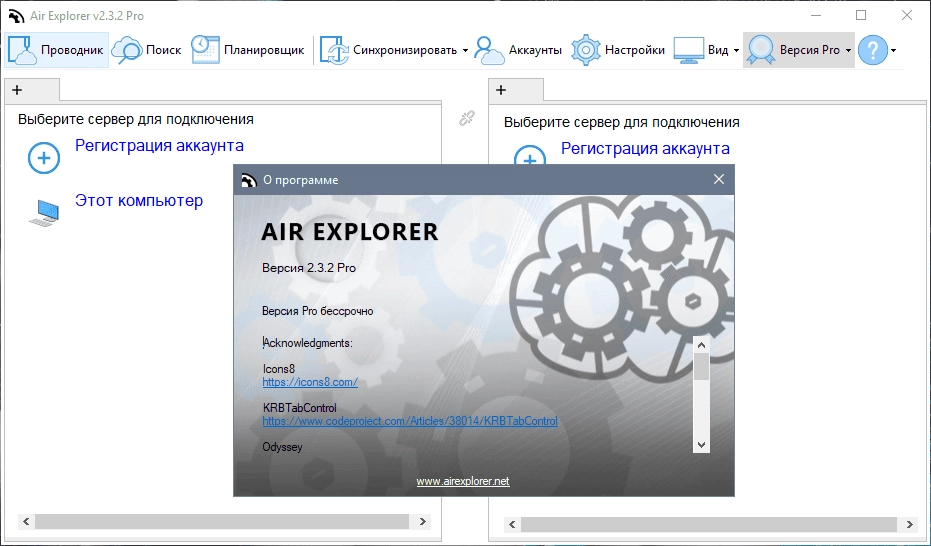
Task: Click the Синхронизировать sync button
Action: tap(389, 50)
